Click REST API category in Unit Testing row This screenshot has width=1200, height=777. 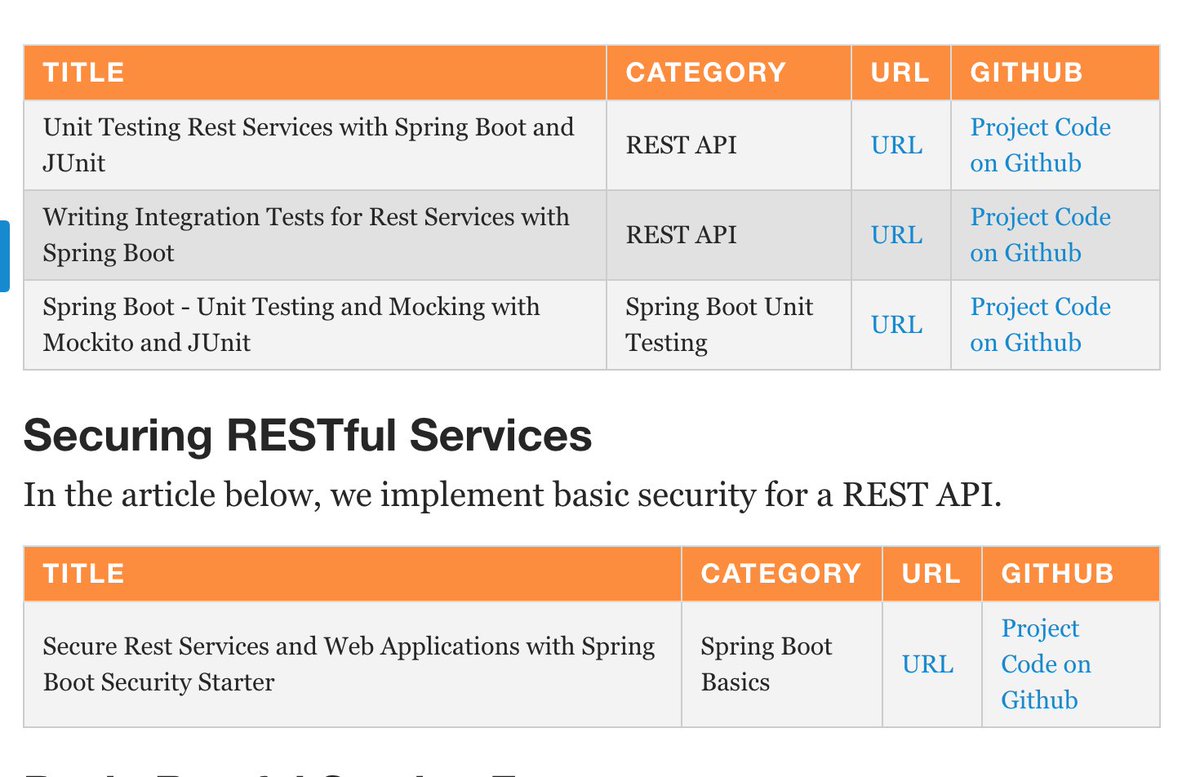tap(681, 145)
